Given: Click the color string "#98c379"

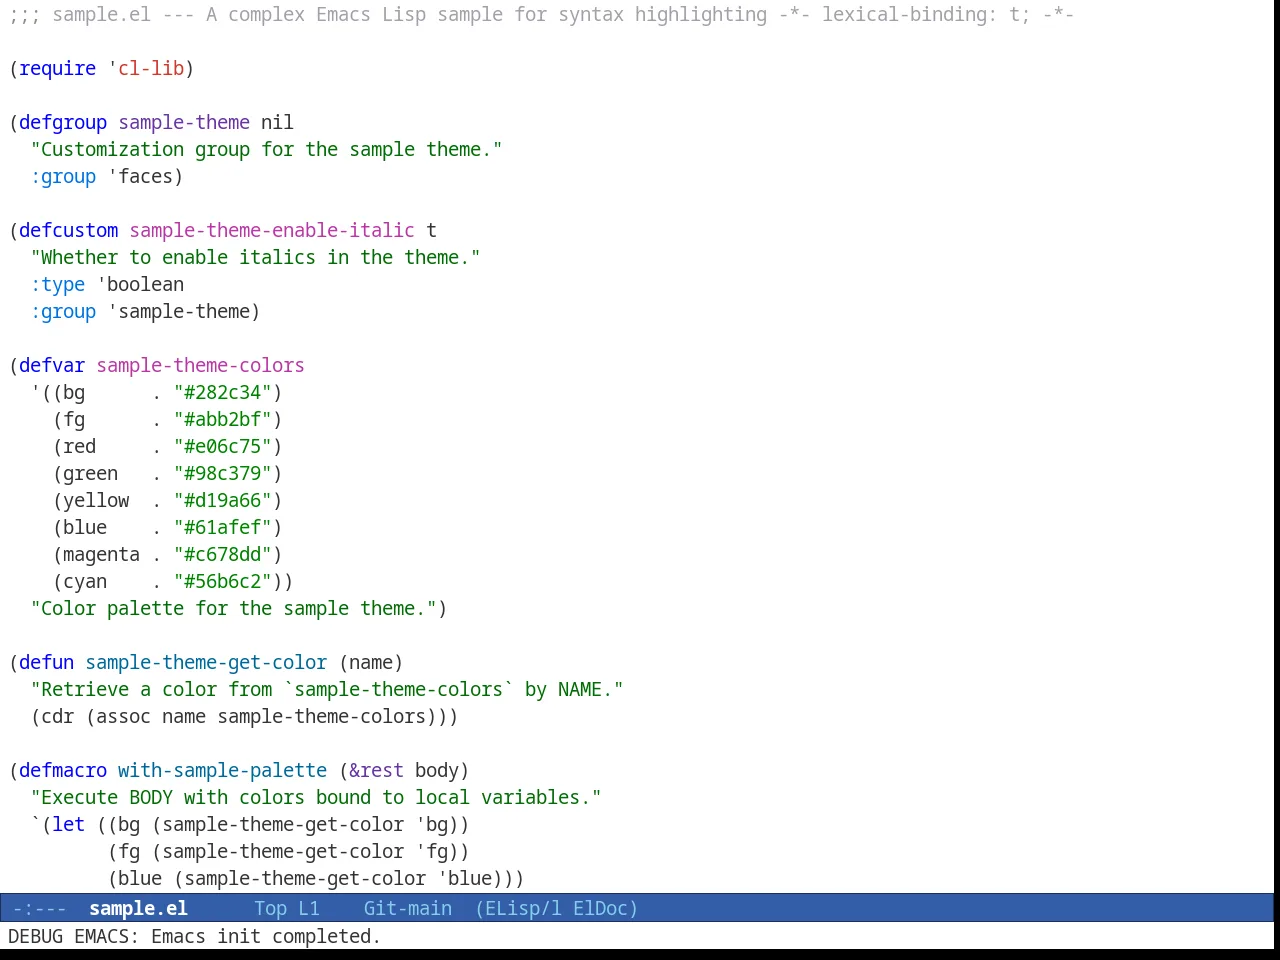Looking at the screenshot, I should pyautogui.click(x=223, y=473).
